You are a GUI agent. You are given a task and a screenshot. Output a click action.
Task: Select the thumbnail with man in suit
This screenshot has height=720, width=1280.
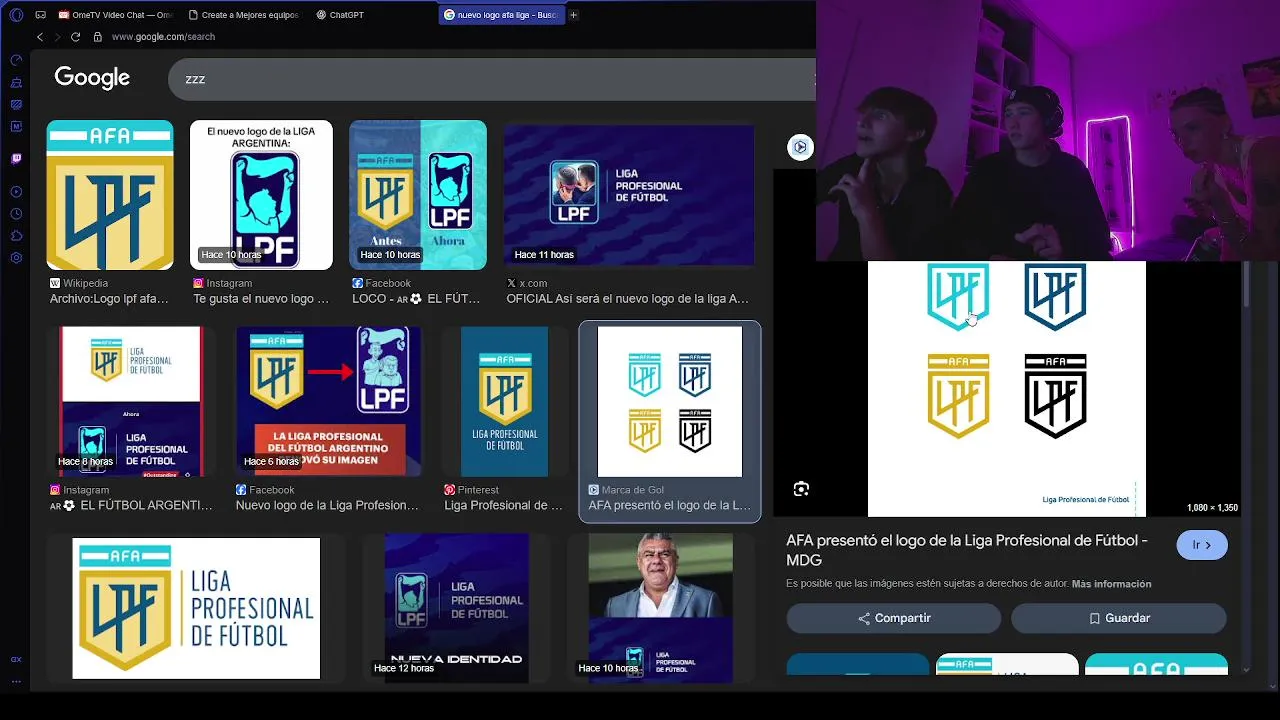(660, 608)
